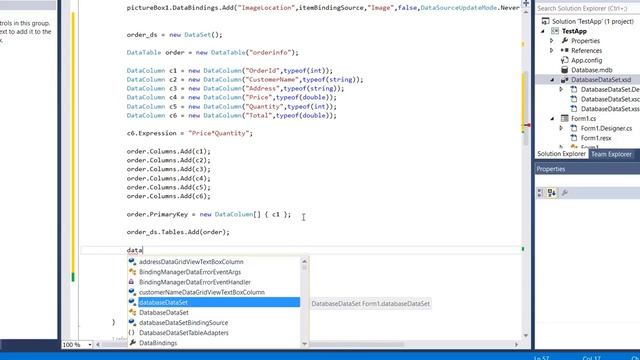The height and width of the screenshot is (360, 640).
Task: Pick DataBindings property suggestion
Action: click(158, 343)
